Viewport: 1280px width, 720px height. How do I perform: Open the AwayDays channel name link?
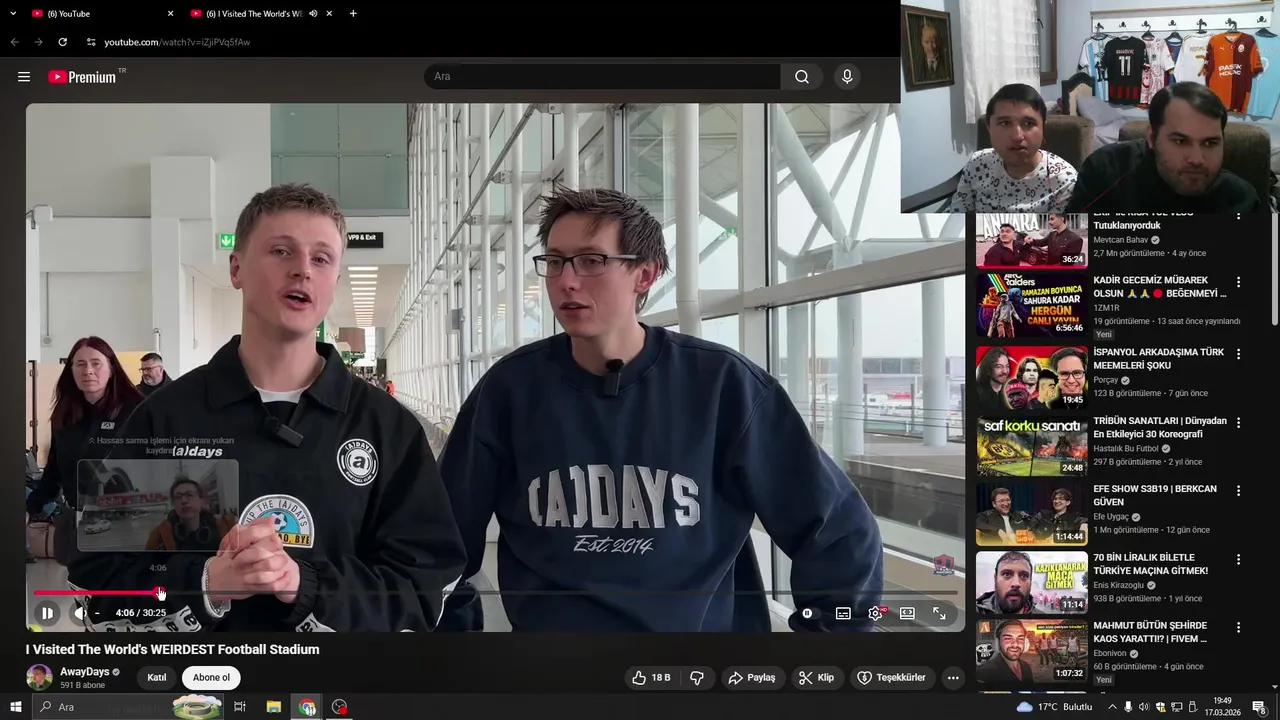(85, 672)
